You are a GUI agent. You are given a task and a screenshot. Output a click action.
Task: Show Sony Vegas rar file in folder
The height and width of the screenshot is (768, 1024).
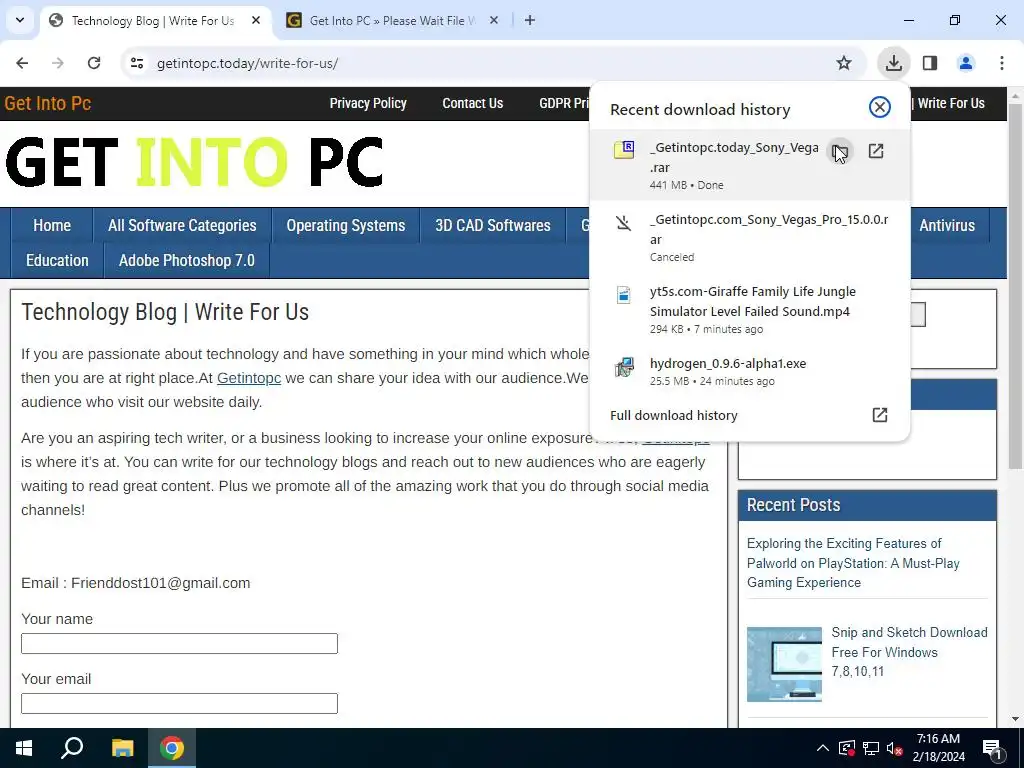840,152
